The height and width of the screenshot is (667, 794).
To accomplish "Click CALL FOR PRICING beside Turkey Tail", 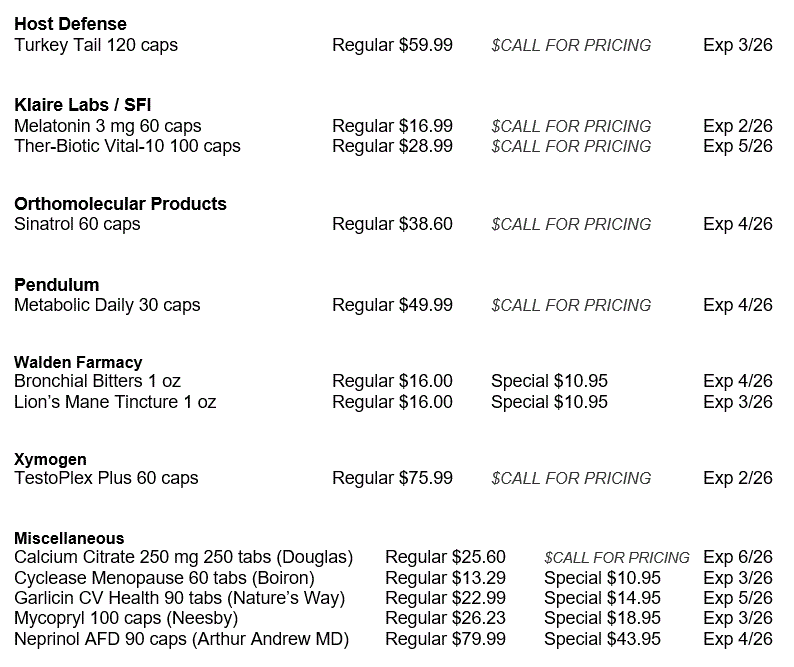I will 570,45.
